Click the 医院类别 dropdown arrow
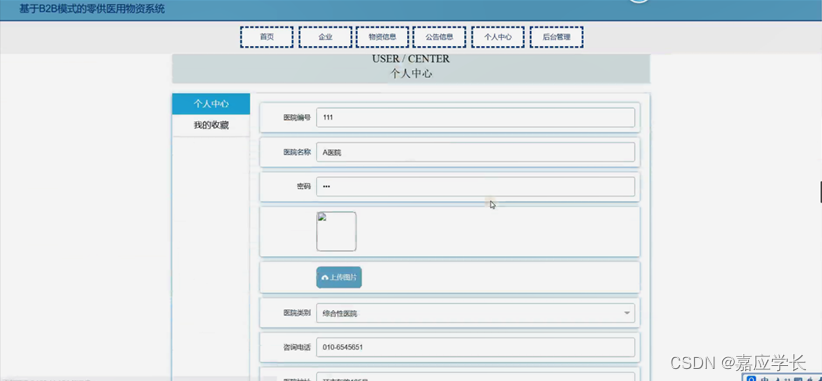Screen dimensions: 822x381 pyautogui.click(x=626, y=313)
